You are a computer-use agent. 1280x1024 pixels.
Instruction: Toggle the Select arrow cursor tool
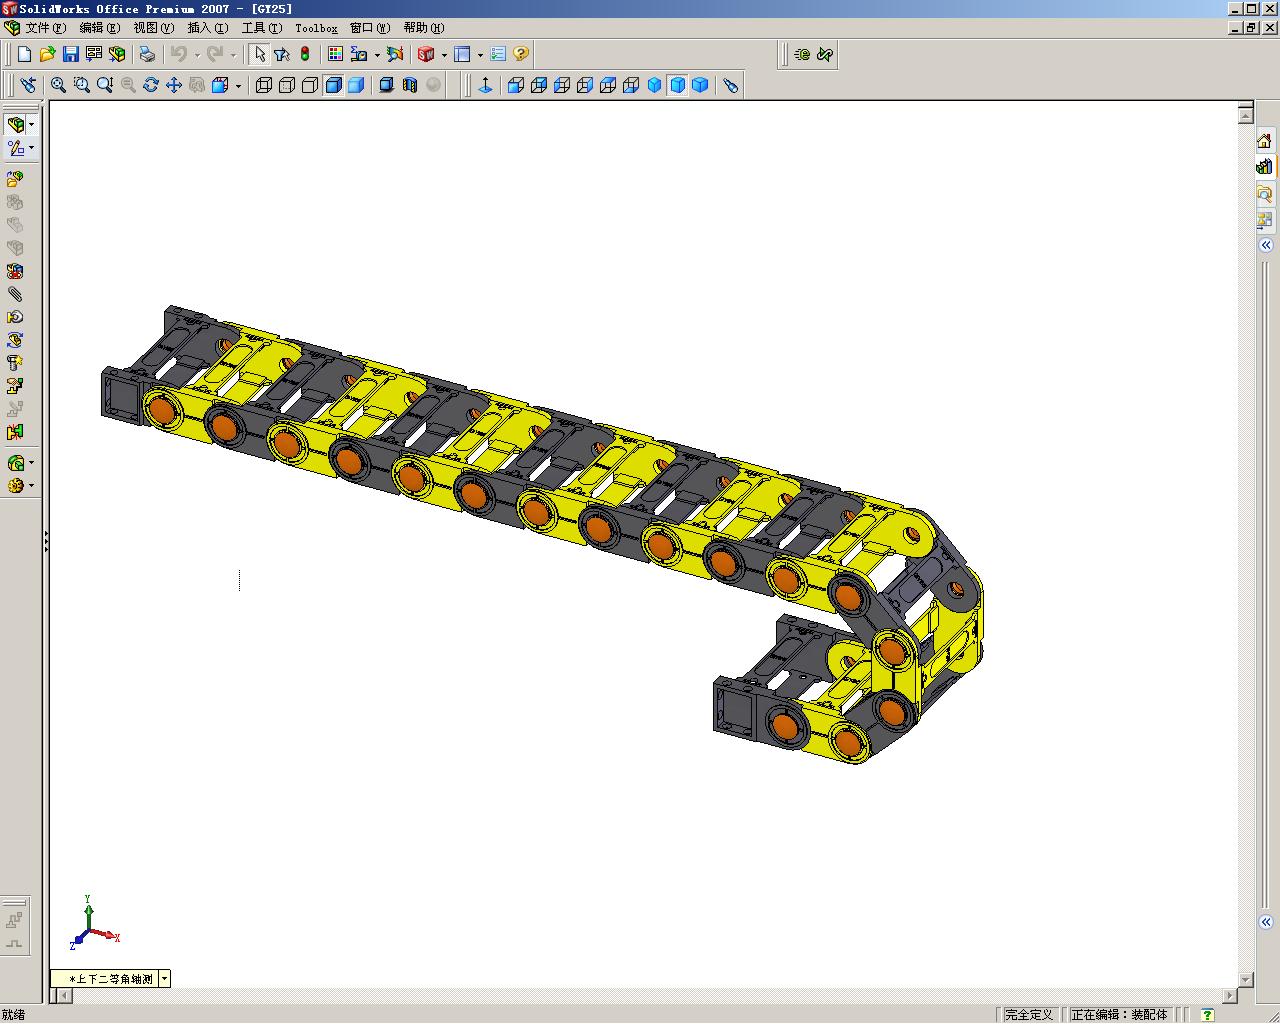(x=259, y=54)
